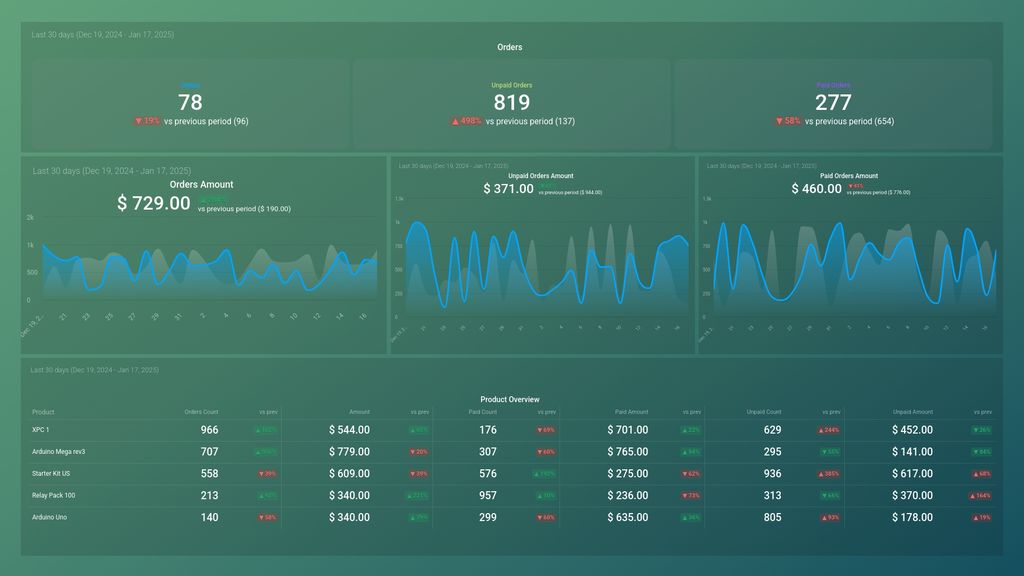This screenshot has width=1024, height=576.
Task: Click the Orders Amount chart title
Action: click(x=201, y=184)
